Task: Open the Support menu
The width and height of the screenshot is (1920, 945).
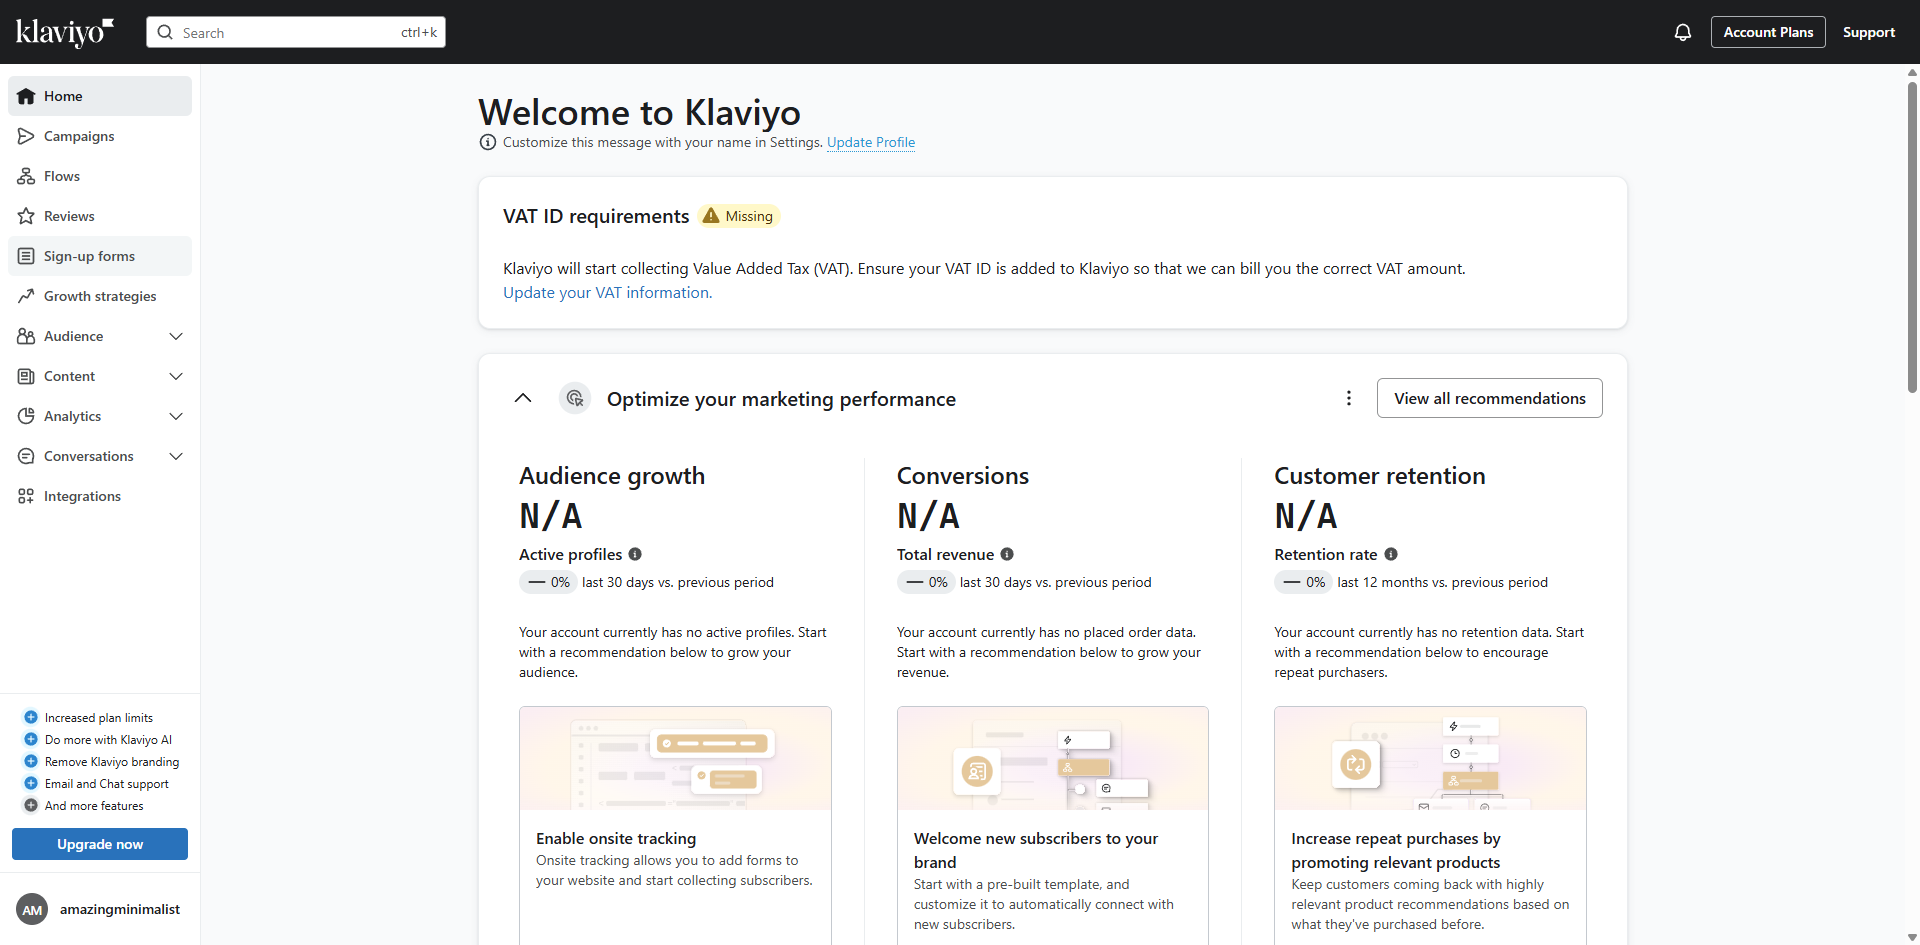Action: click(1869, 32)
